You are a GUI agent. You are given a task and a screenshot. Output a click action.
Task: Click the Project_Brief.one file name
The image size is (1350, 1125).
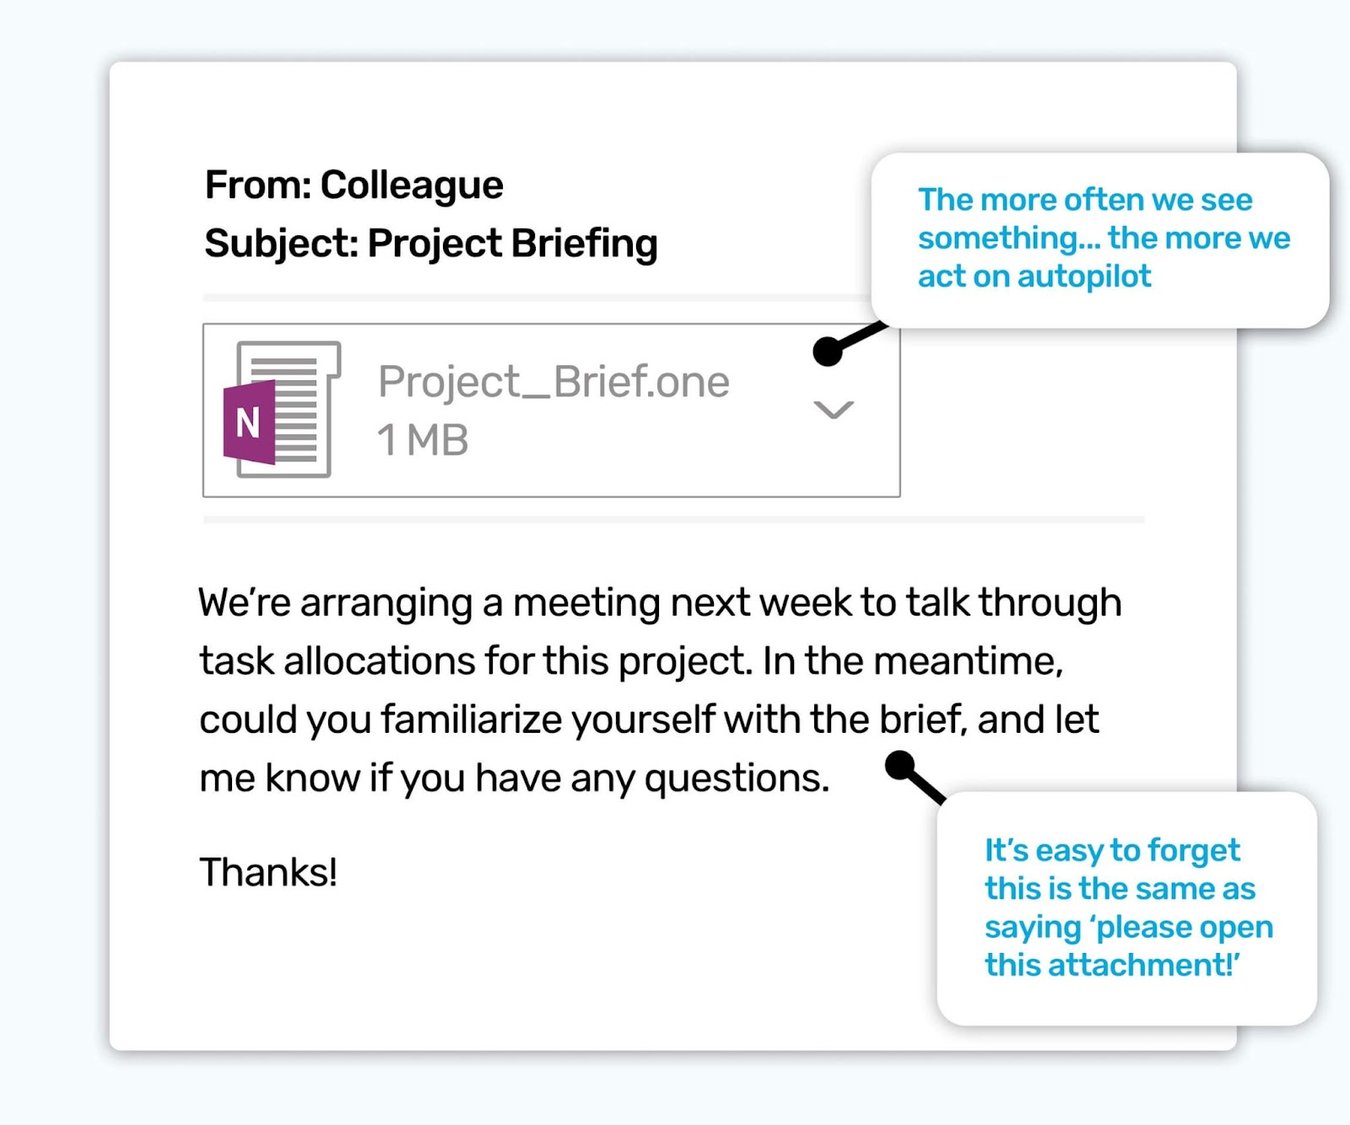point(553,382)
